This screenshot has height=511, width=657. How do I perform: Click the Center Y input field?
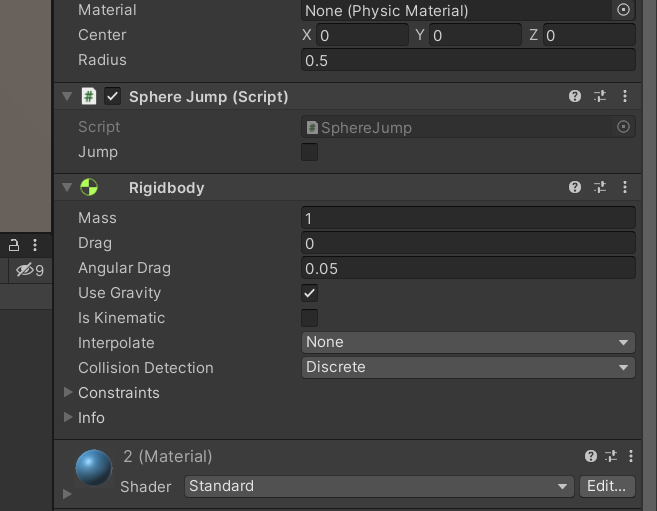coord(476,35)
